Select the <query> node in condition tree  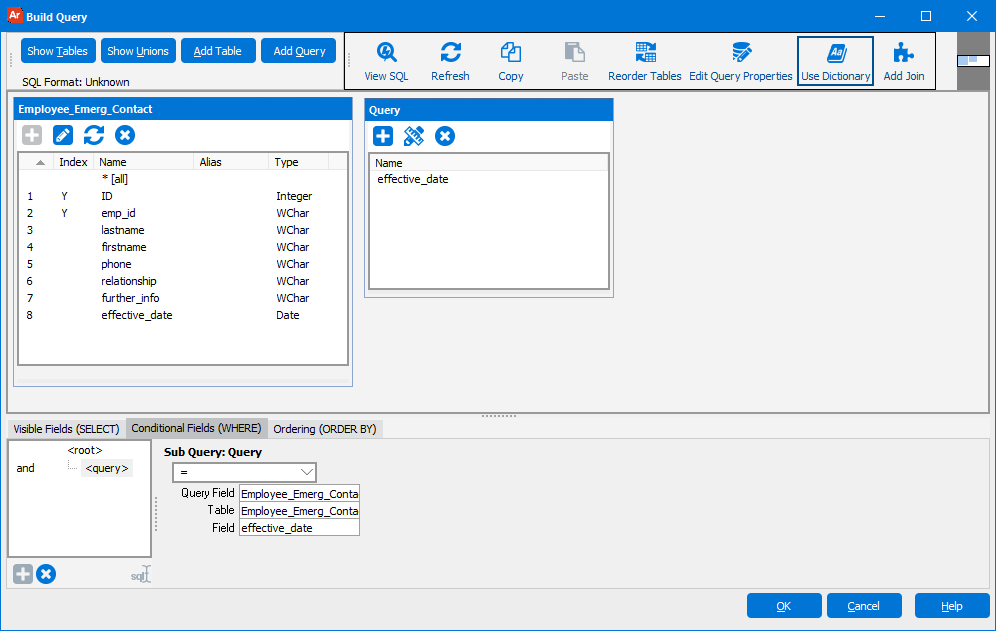pos(107,468)
